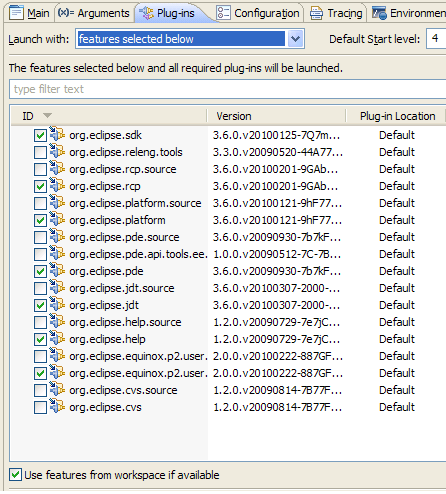Select the feature icon of org.eclipse.help

click(57, 338)
